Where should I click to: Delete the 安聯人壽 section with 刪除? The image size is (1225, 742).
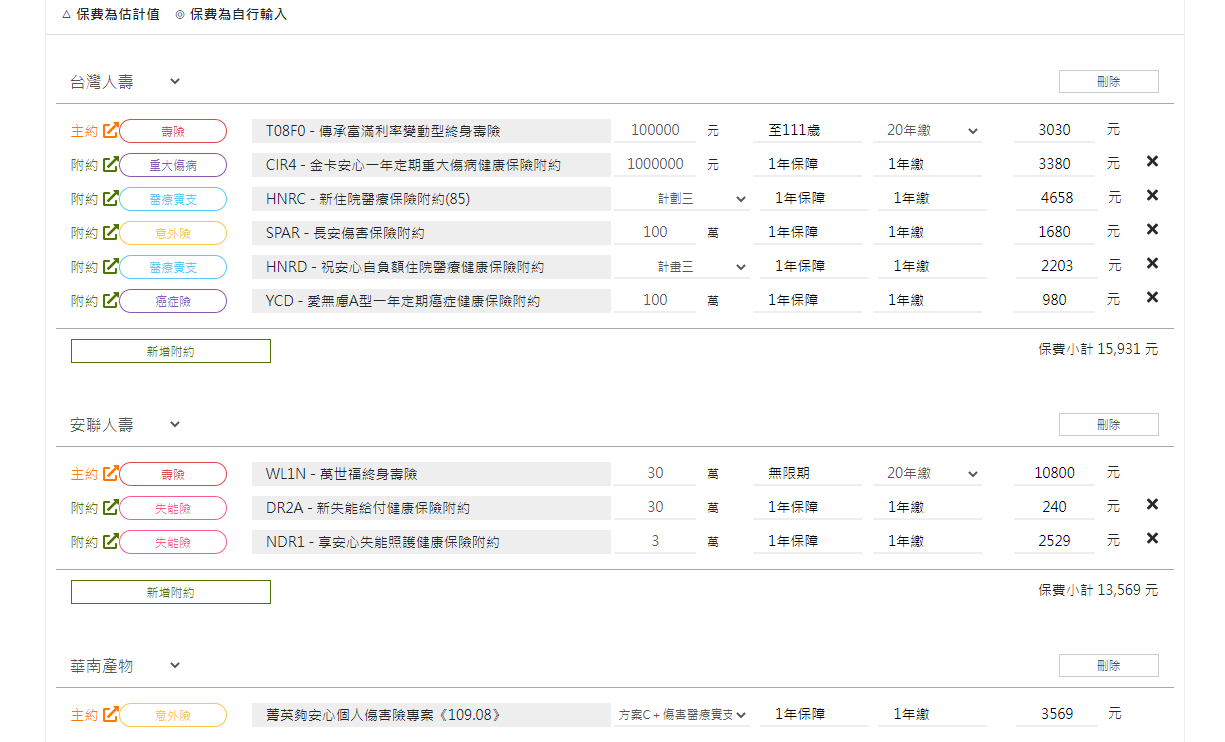(x=1108, y=425)
